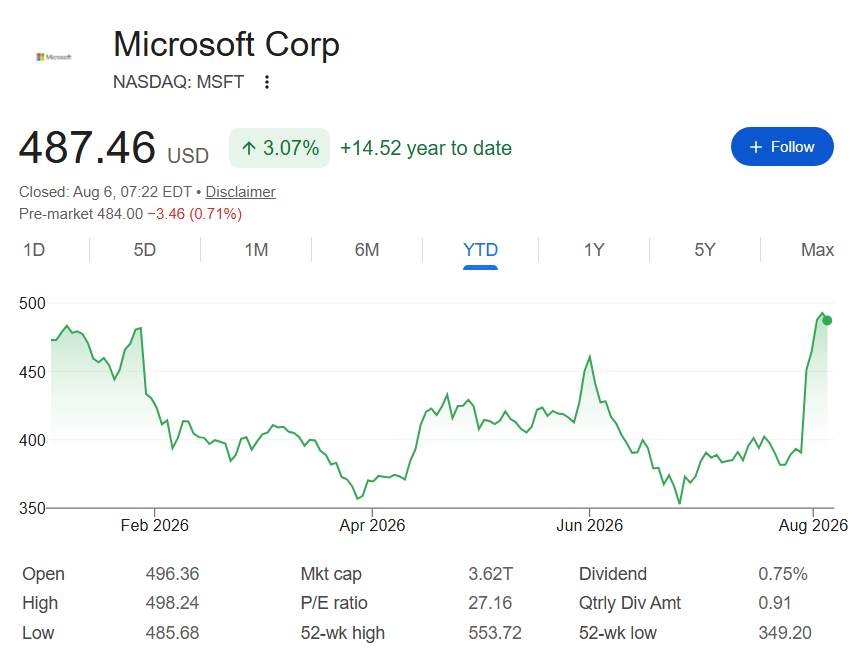
Task: Click the 52-wk high value 553.72
Action: (x=495, y=633)
